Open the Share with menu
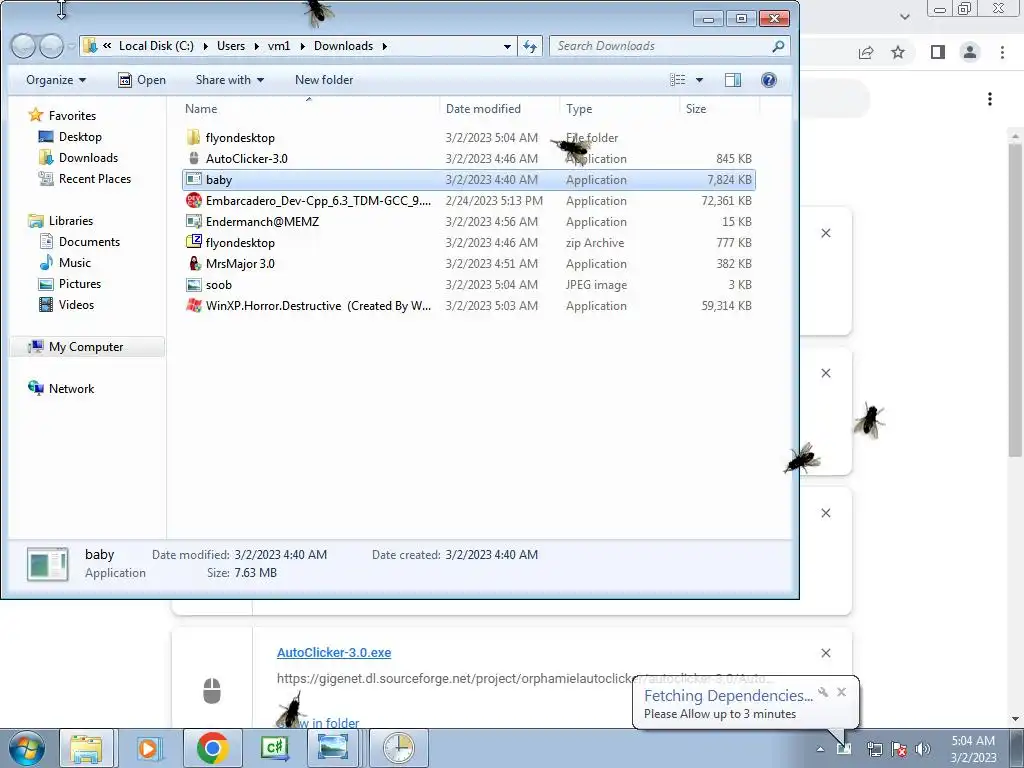 (230, 80)
